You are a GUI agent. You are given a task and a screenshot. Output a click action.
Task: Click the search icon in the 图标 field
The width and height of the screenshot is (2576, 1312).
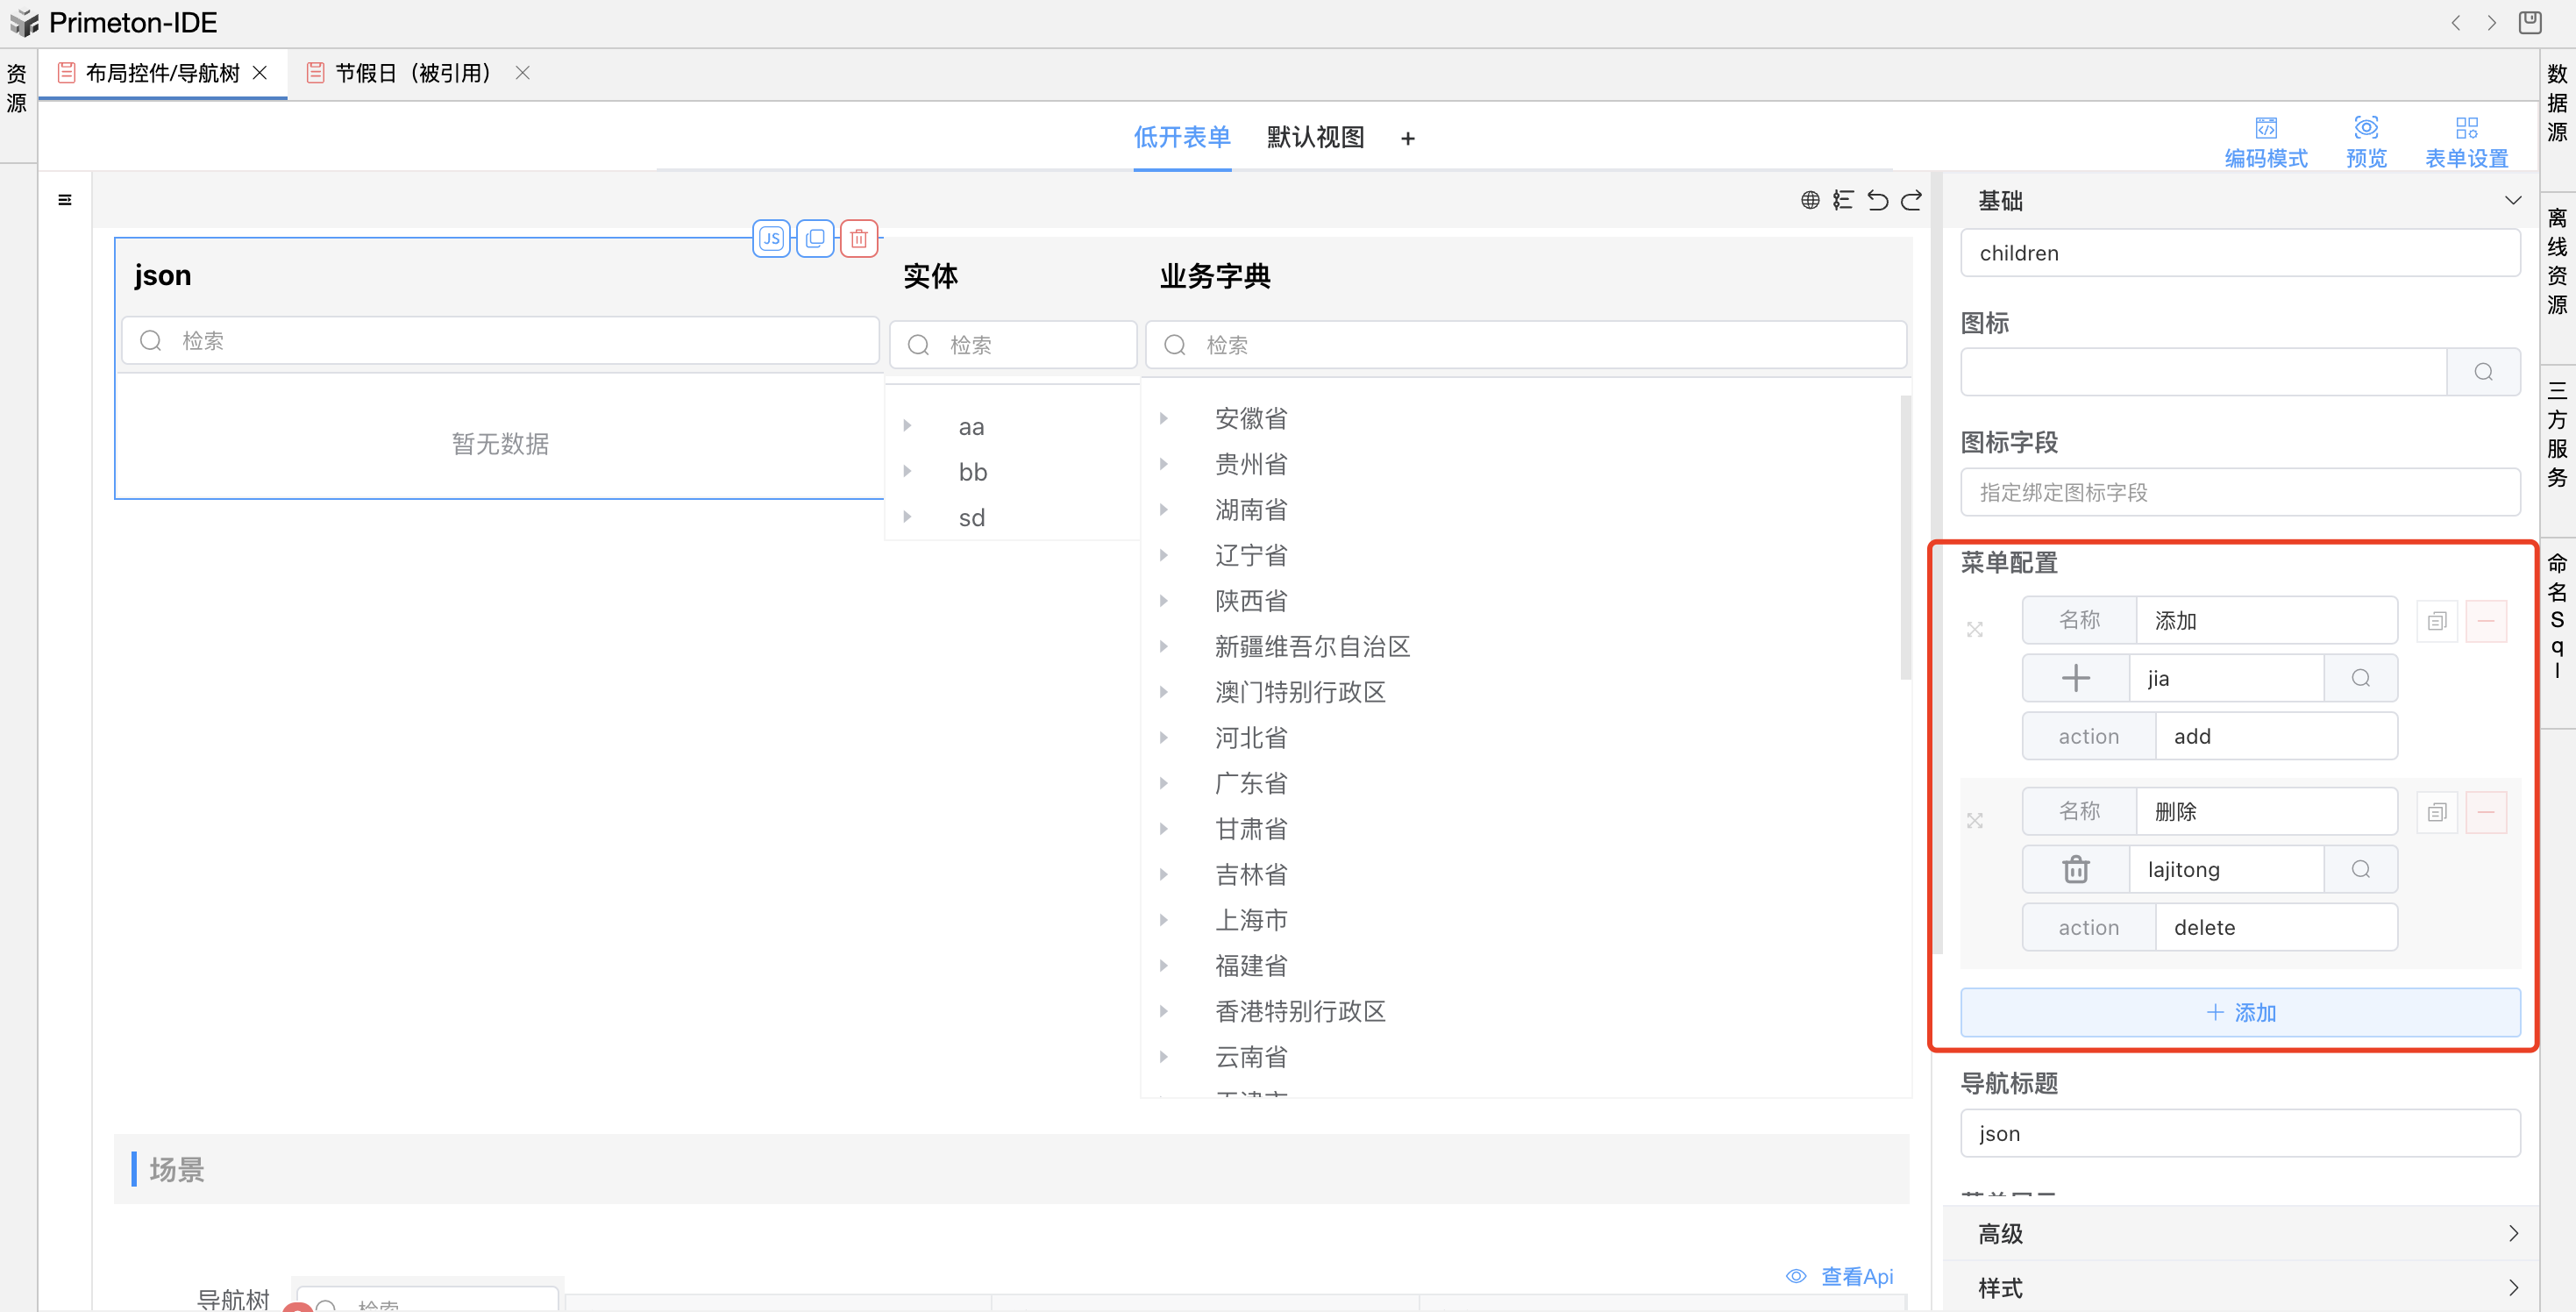pyautogui.click(x=2483, y=372)
